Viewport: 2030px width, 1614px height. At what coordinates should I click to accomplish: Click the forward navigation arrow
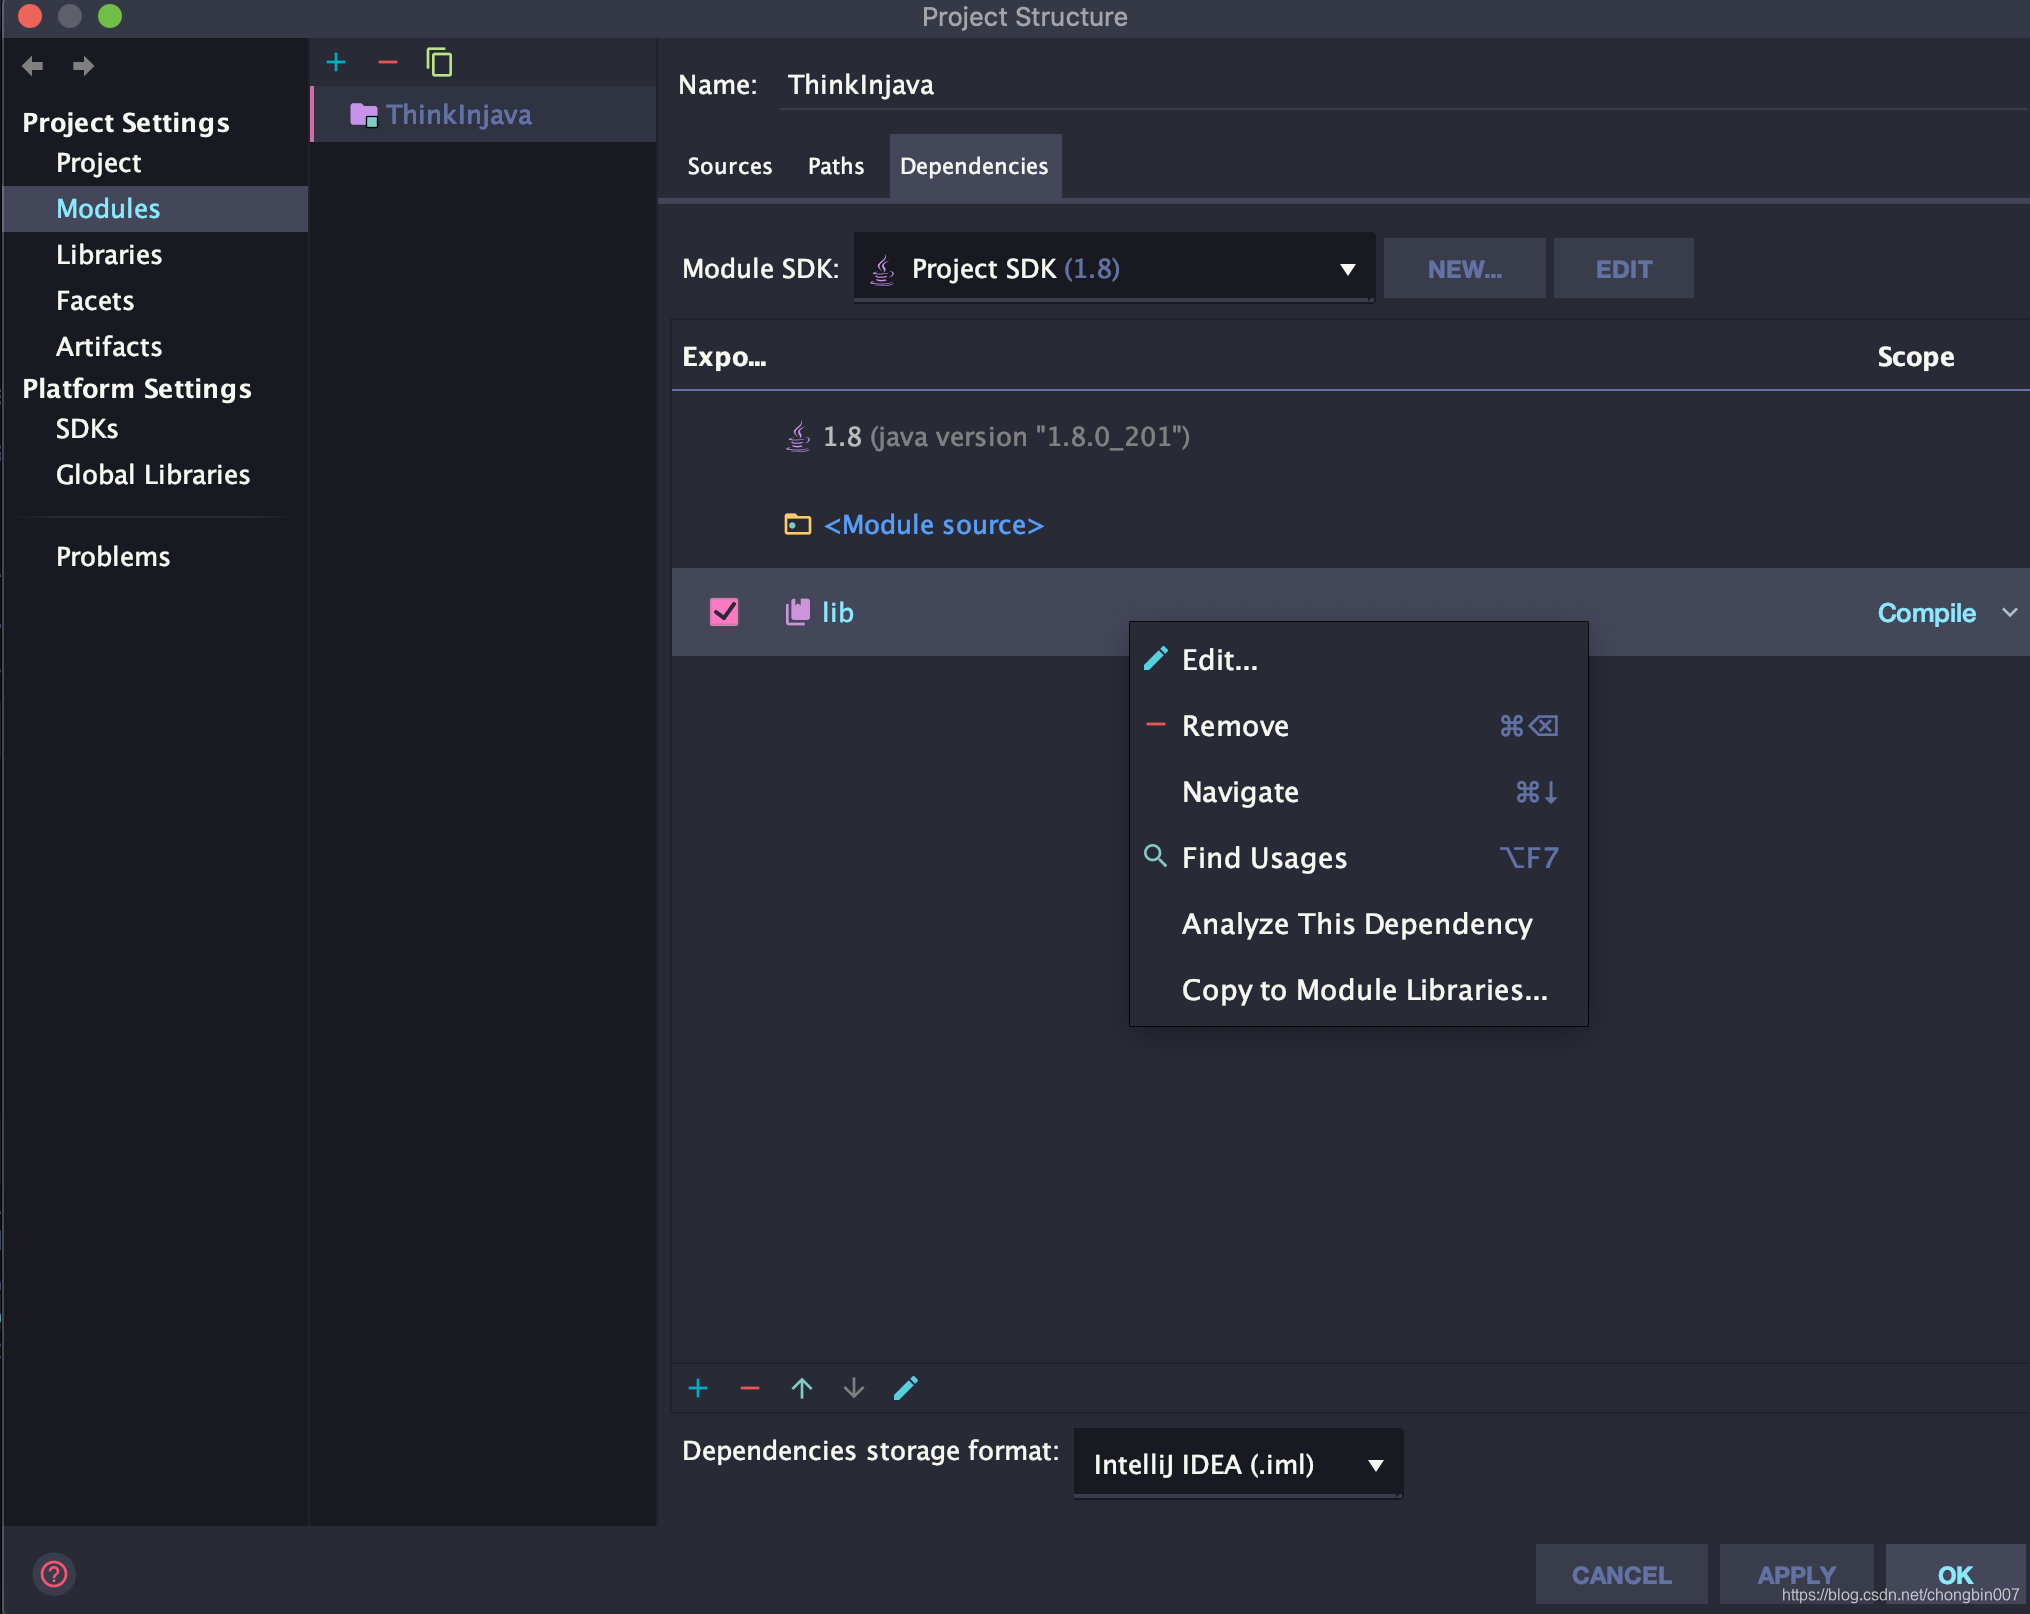[83, 66]
